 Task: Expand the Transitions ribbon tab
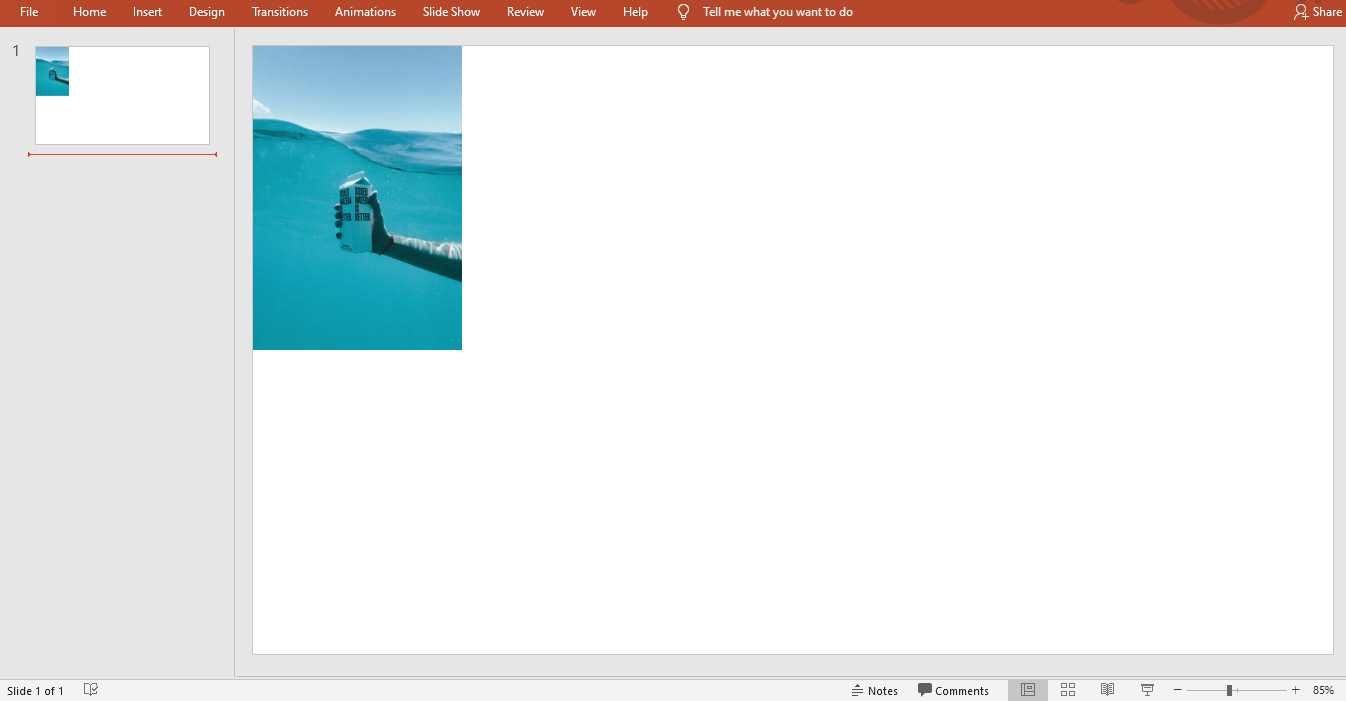[x=280, y=12]
